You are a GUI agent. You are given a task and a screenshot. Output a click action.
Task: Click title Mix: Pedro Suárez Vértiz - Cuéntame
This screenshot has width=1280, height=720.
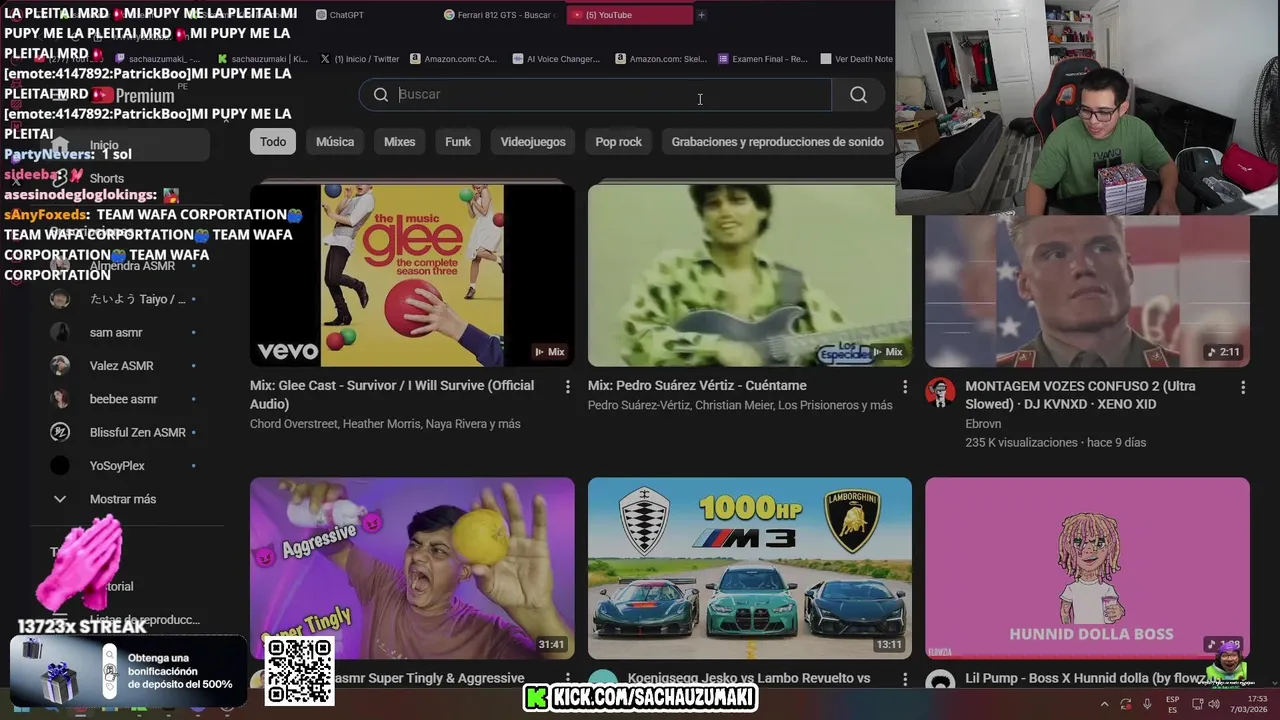[x=697, y=385]
